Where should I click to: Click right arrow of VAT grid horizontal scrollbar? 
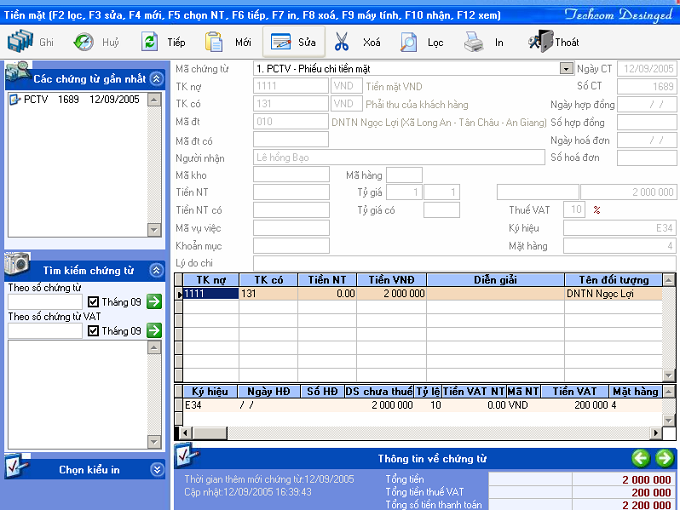point(656,432)
